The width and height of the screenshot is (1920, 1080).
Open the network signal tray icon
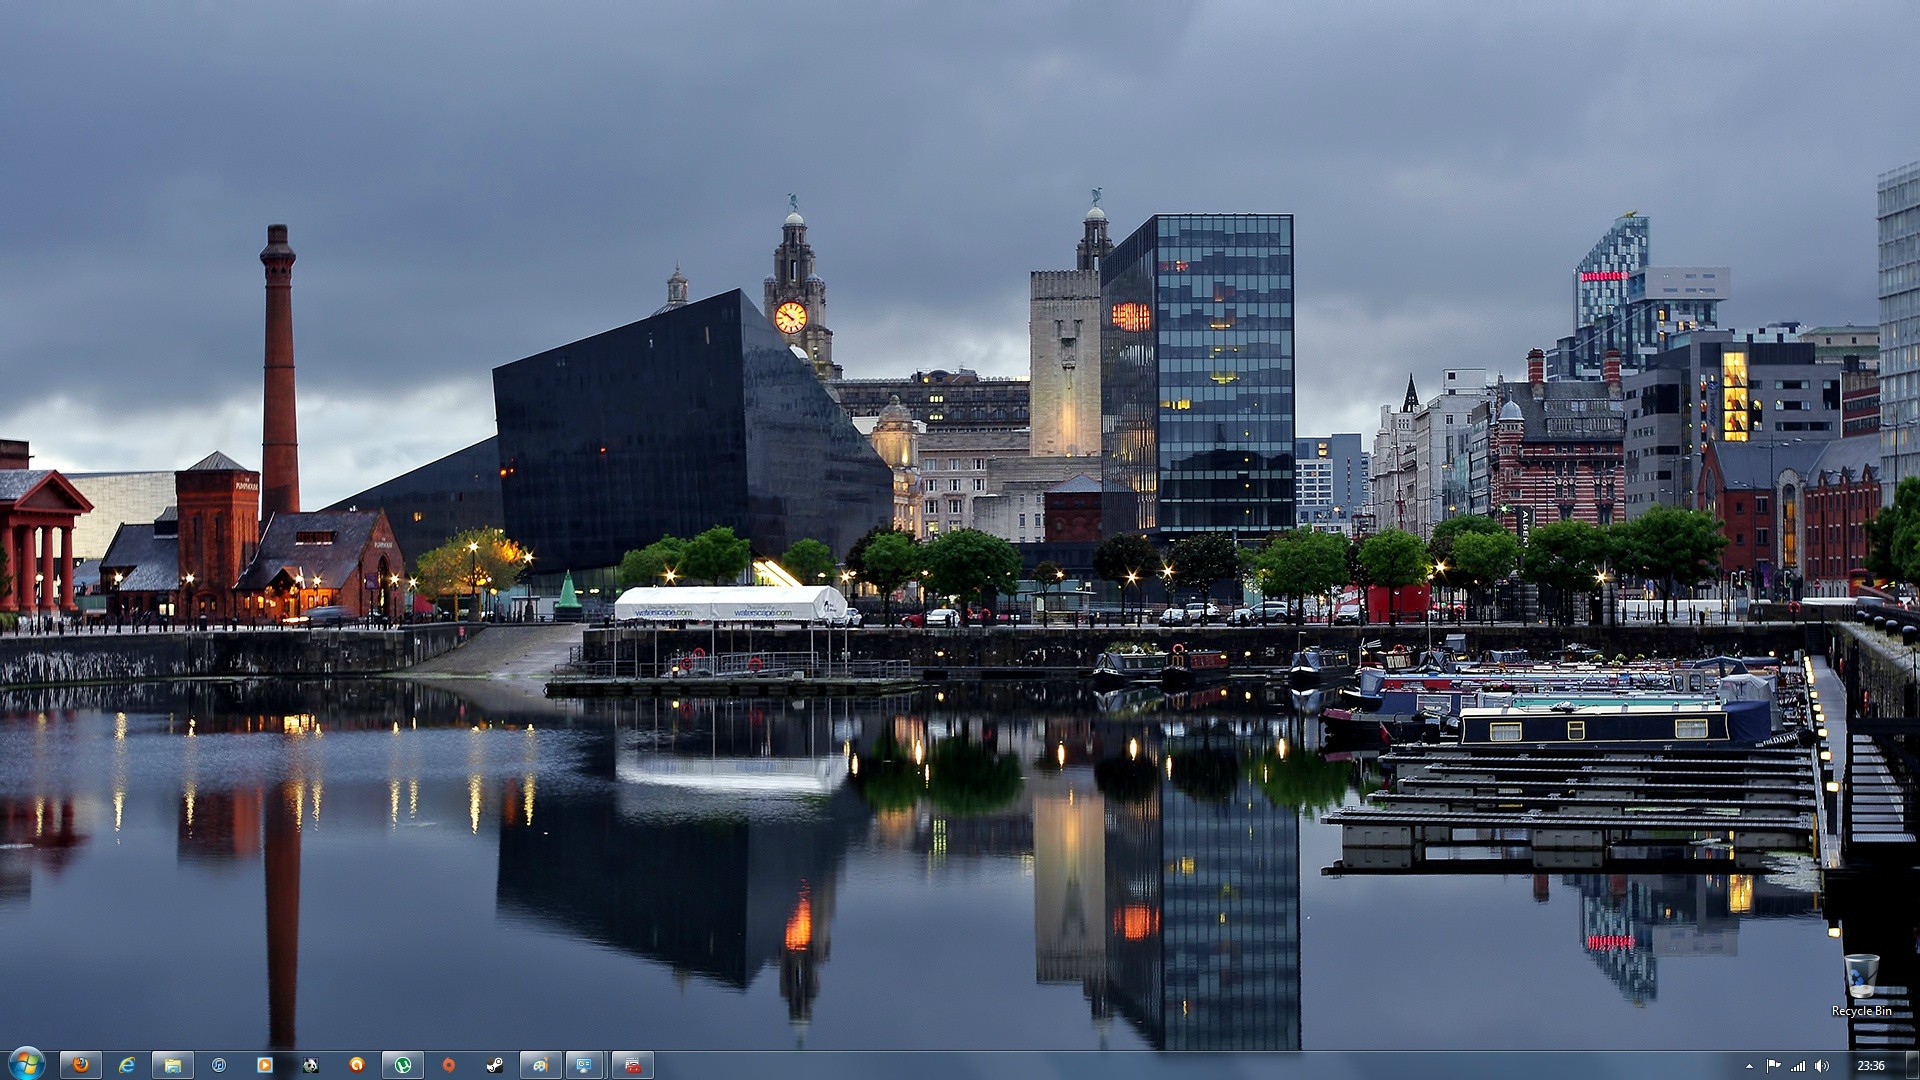(1798, 1066)
